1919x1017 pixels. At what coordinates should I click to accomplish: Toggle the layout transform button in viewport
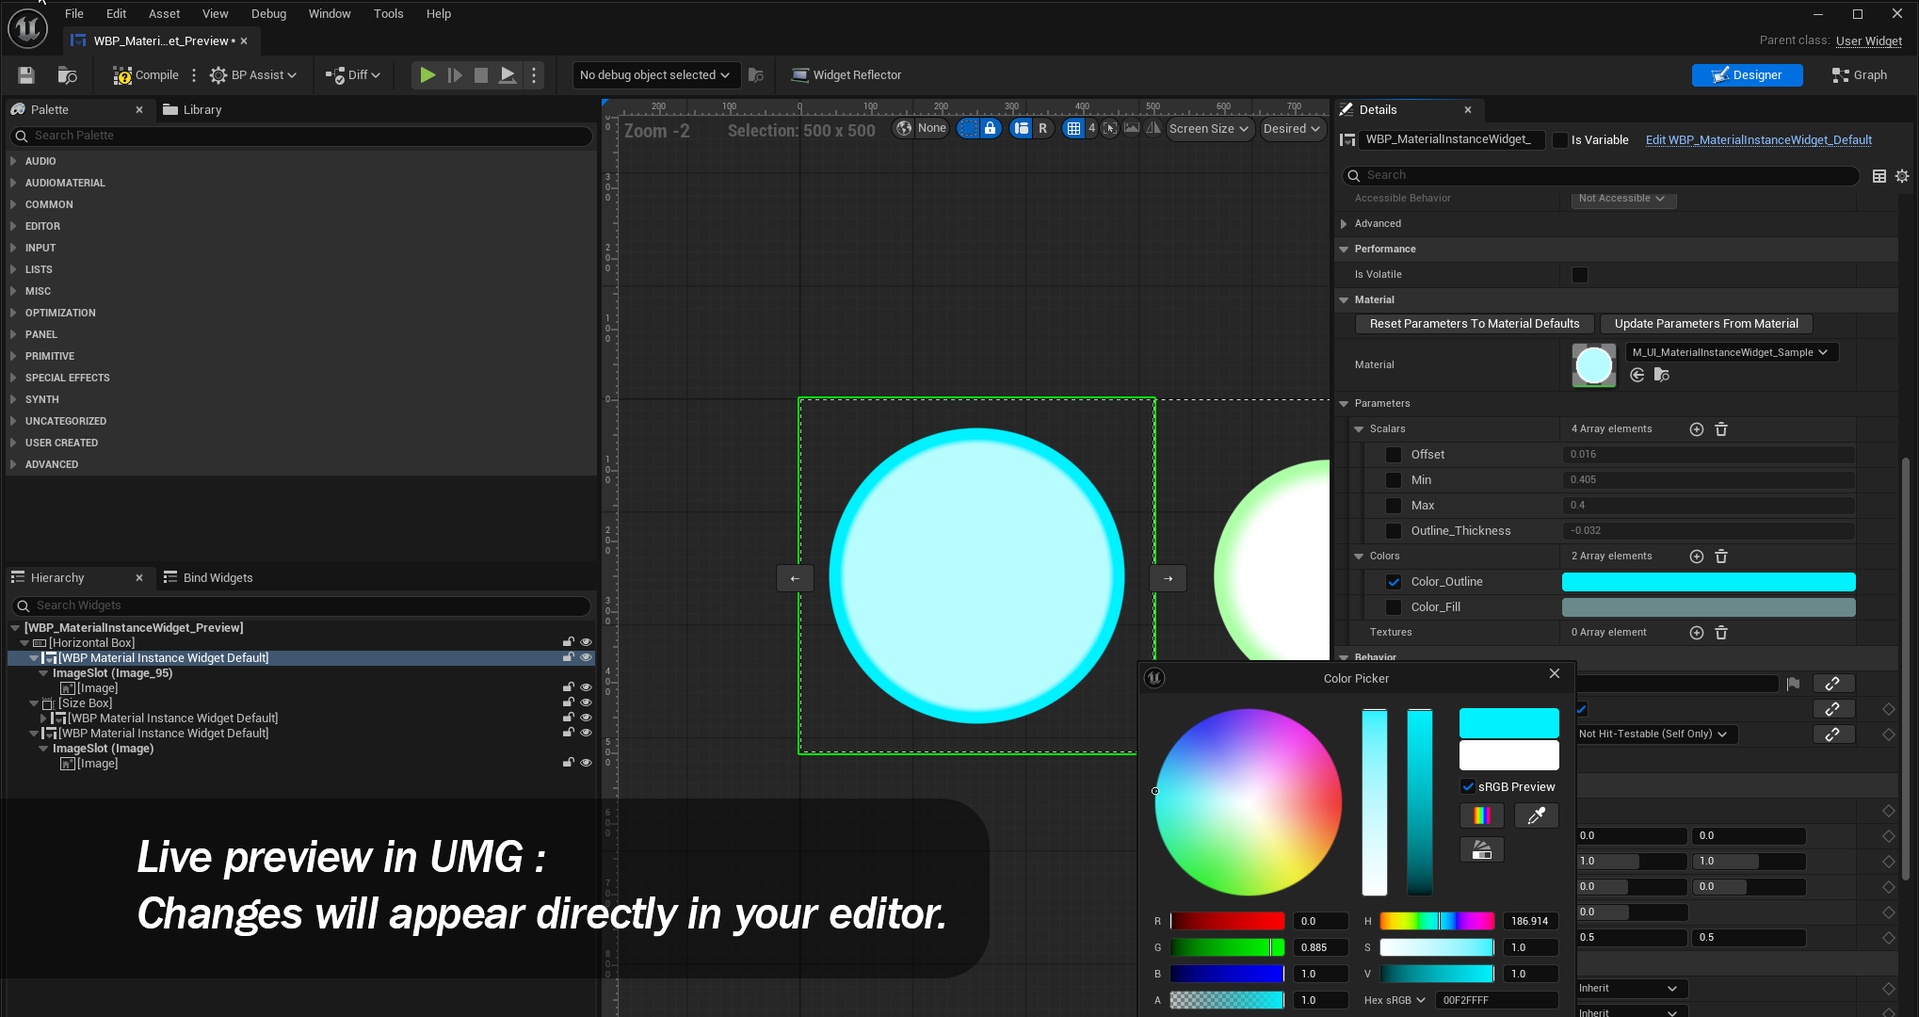[x=1021, y=128]
